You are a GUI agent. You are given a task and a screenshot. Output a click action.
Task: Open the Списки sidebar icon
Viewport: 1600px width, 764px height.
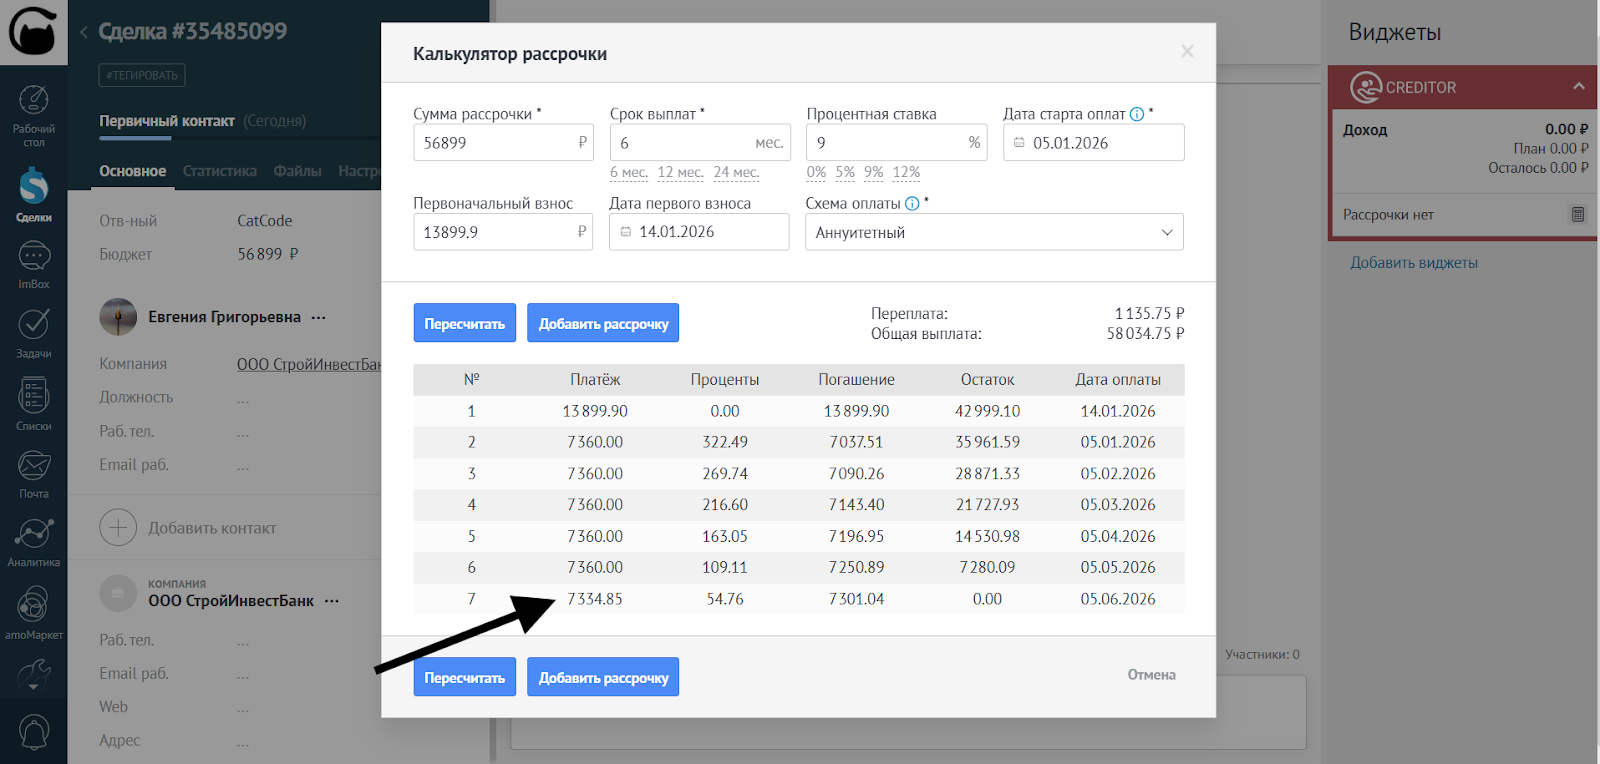pos(33,403)
